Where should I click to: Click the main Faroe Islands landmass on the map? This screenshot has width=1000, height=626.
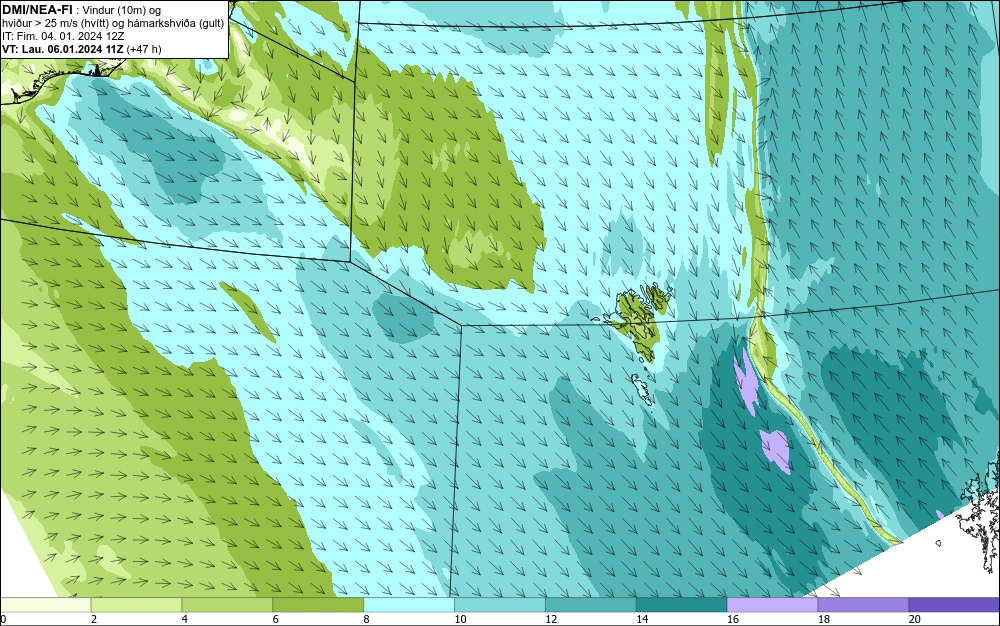638,322
